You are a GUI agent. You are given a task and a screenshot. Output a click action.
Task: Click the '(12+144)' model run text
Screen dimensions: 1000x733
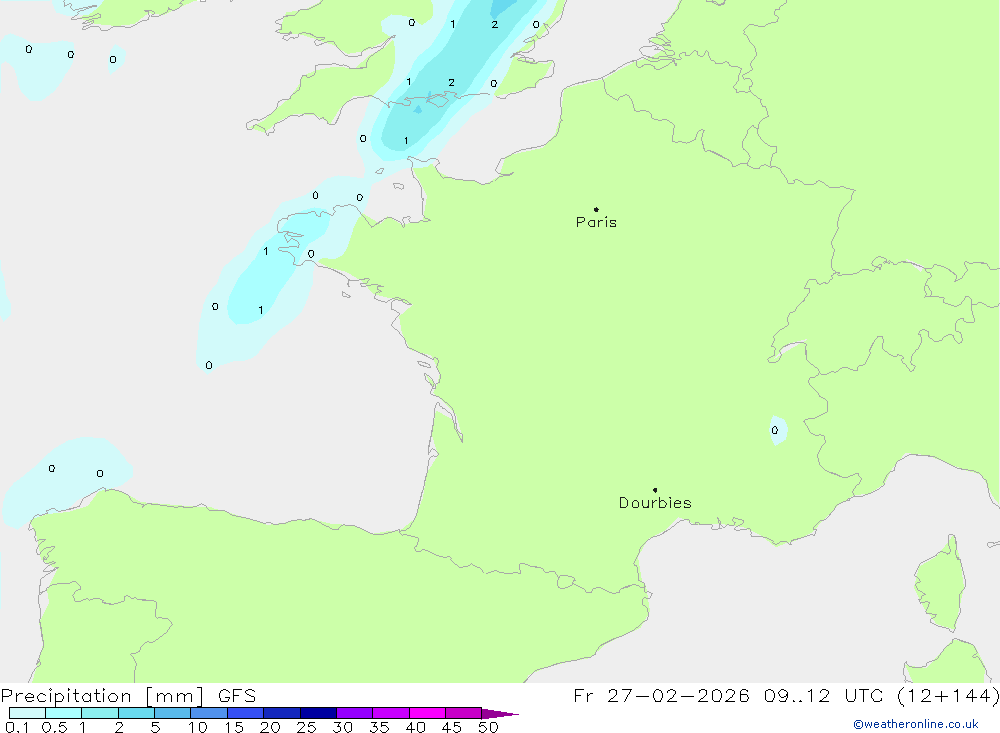click(948, 695)
